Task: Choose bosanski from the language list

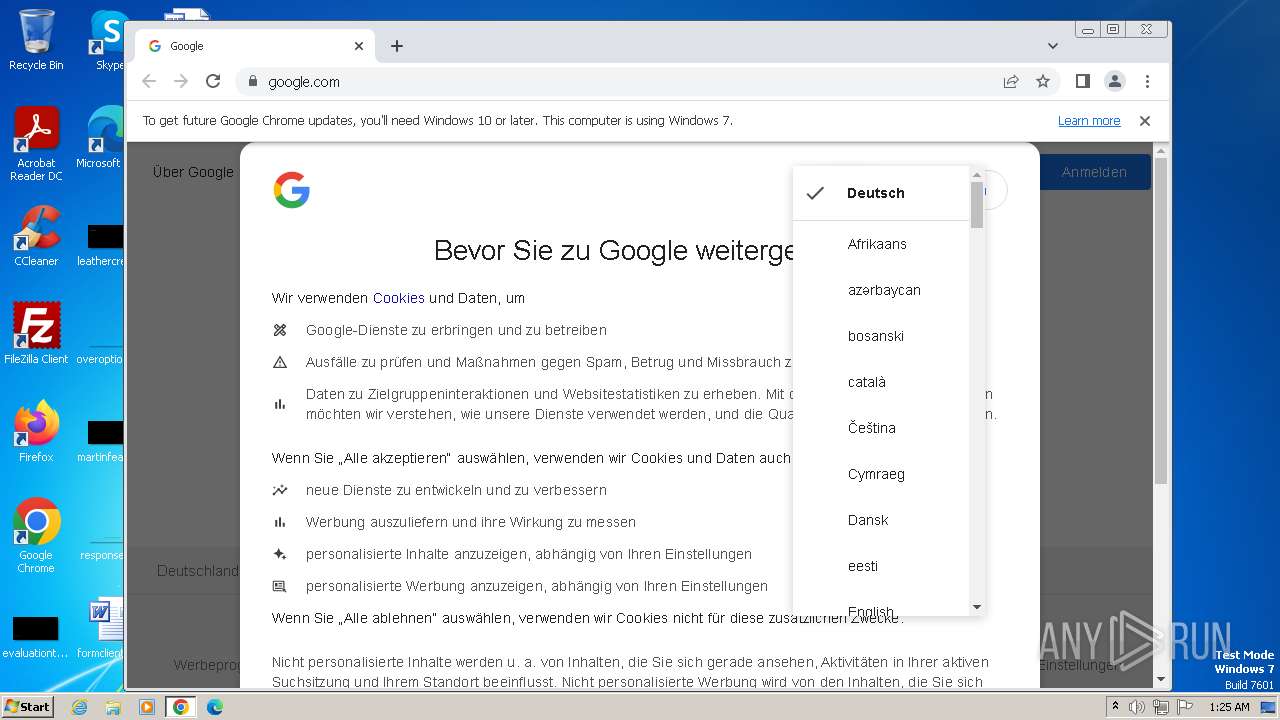Action: [x=881, y=336]
